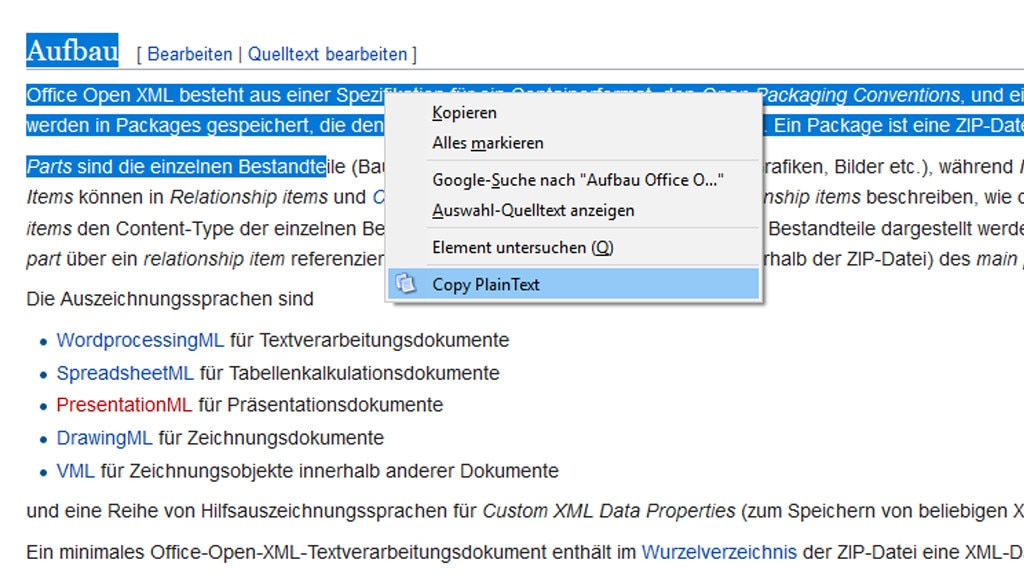Click the line "Die Auszeichnungssprachen sind"
This screenshot has width=1024, height=576.
(x=170, y=299)
